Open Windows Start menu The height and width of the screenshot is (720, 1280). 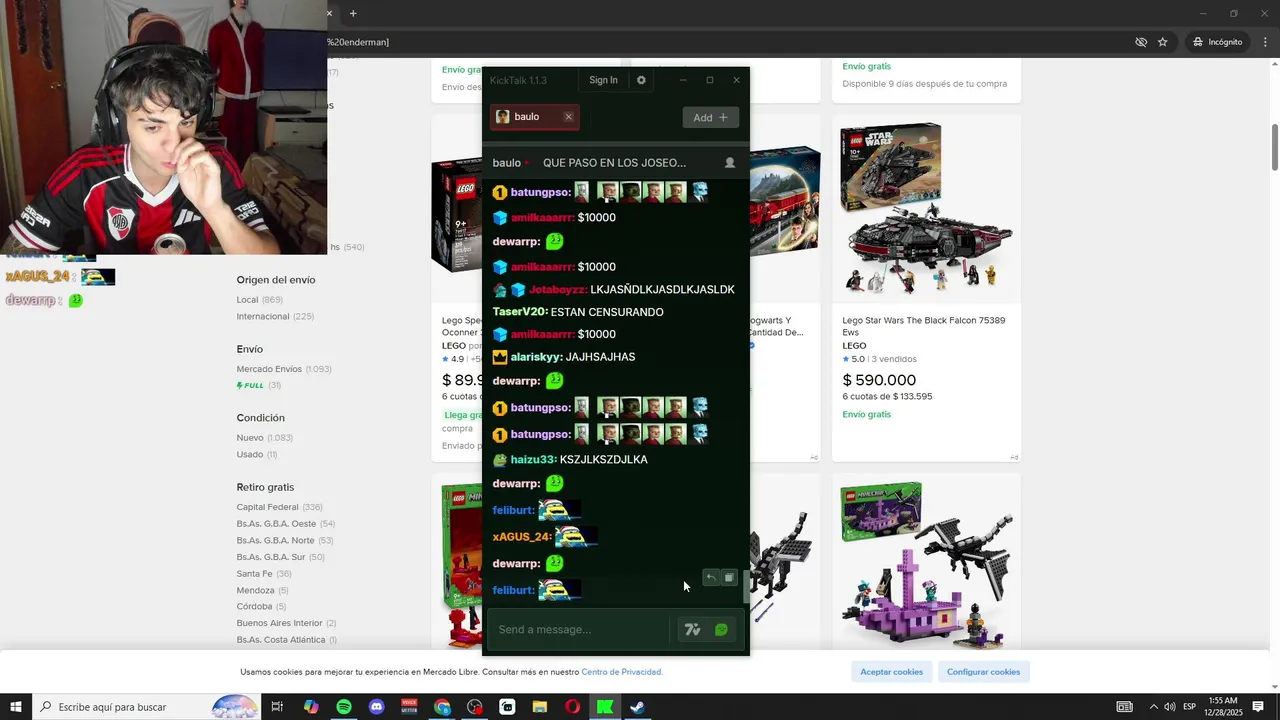pyautogui.click(x=16, y=707)
